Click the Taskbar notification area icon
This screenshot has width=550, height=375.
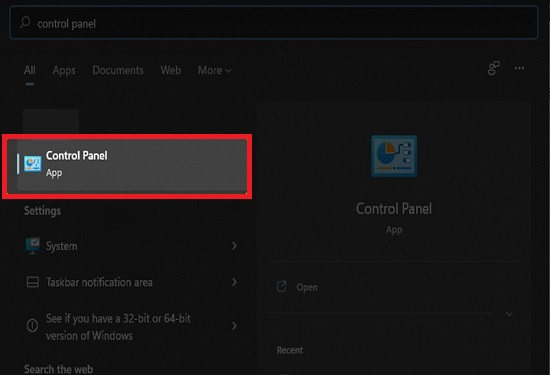tap(33, 282)
